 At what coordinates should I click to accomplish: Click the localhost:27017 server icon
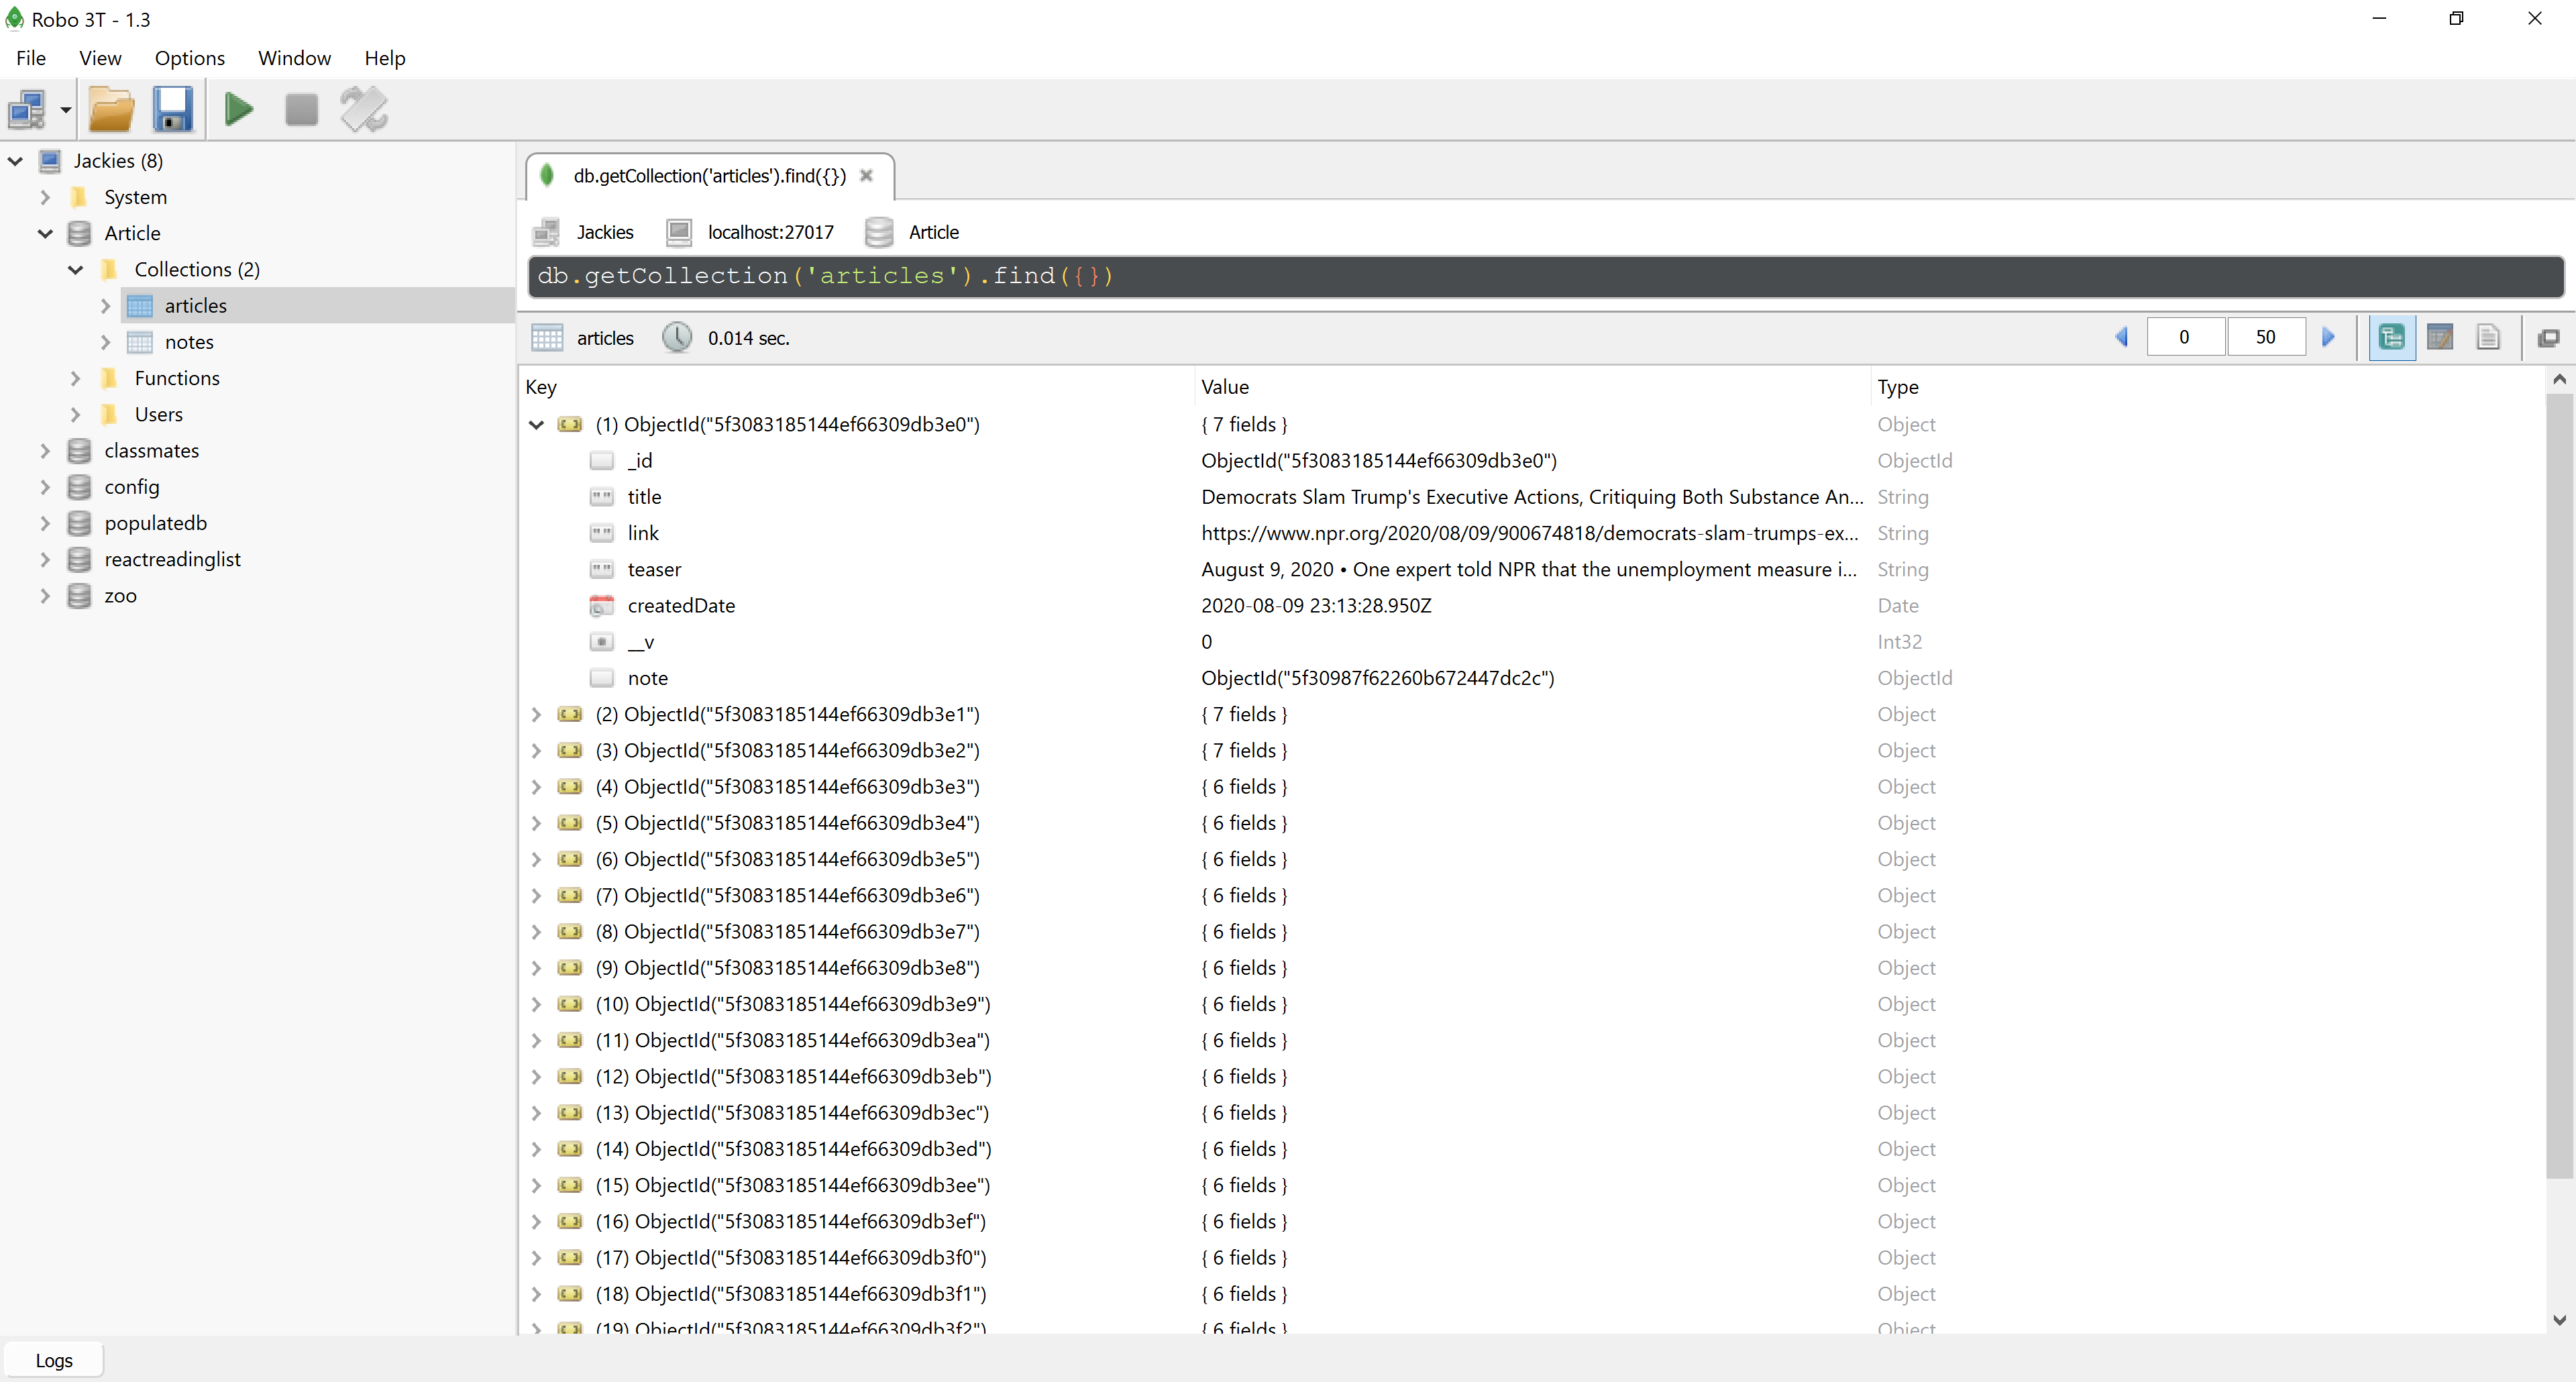coord(679,232)
